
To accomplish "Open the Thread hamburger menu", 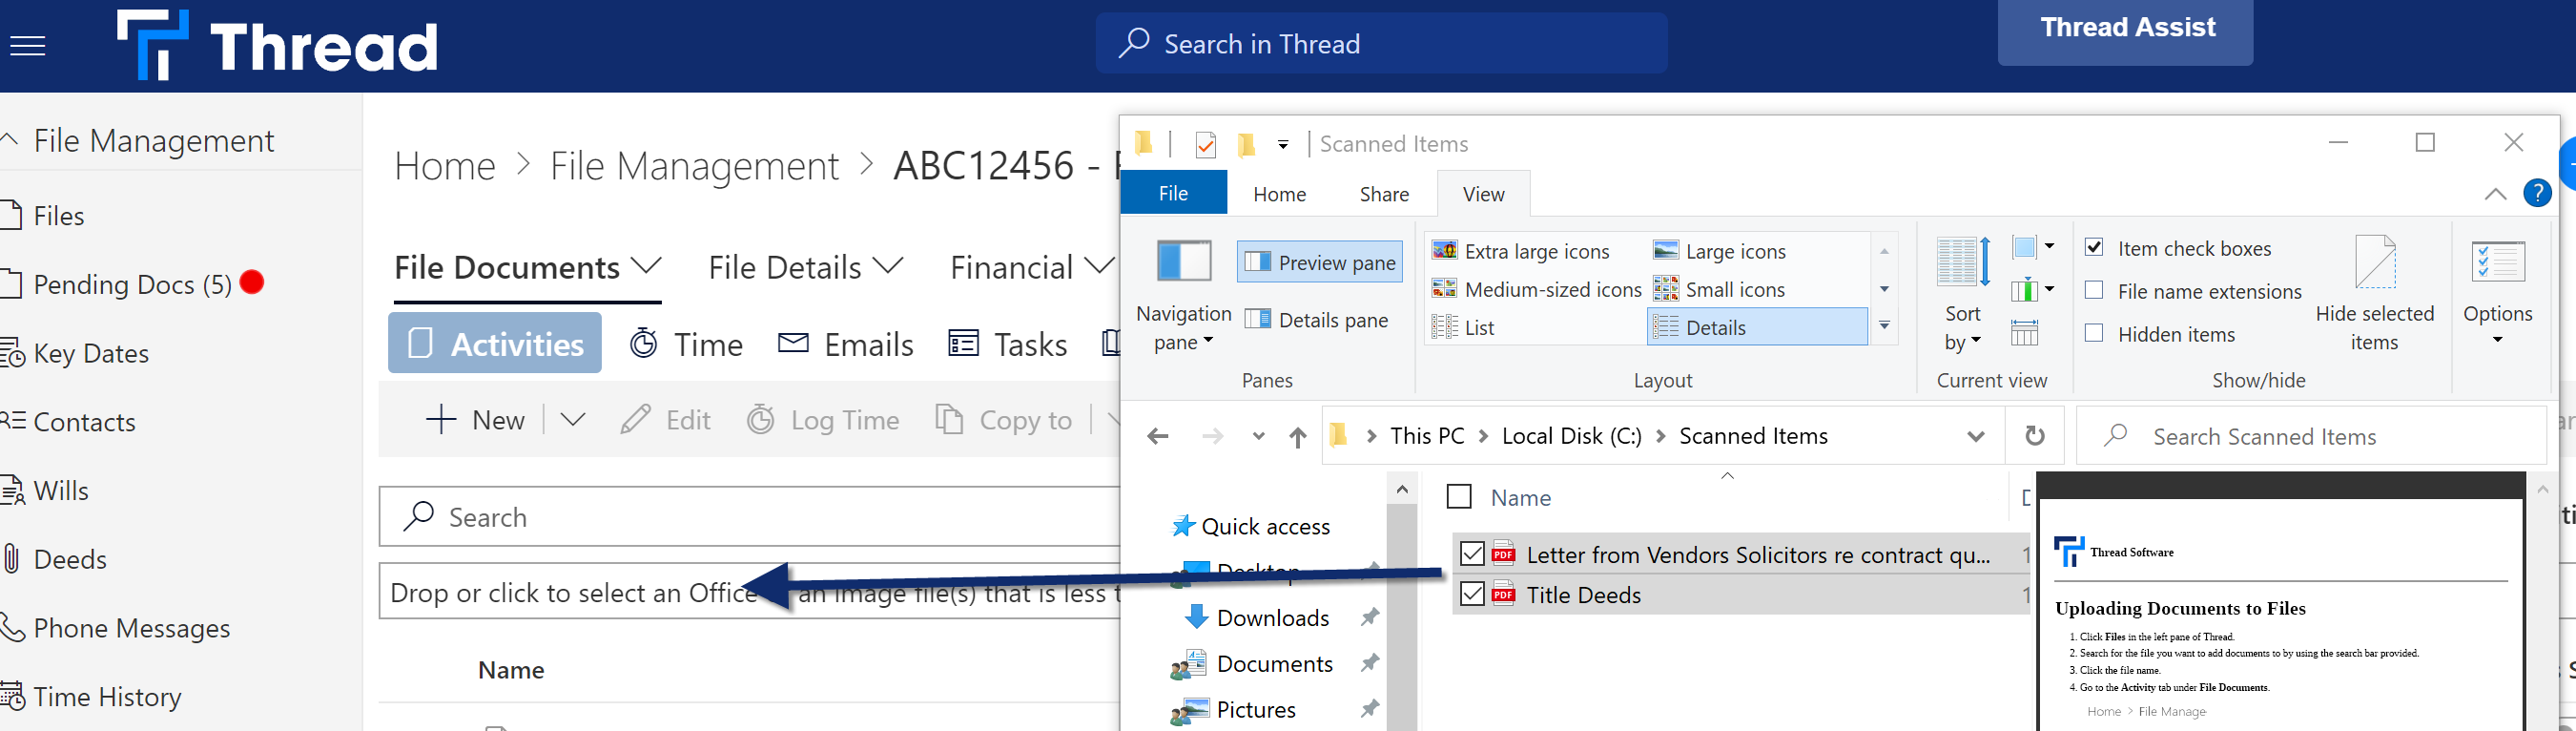I will click(x=28, y=46).
